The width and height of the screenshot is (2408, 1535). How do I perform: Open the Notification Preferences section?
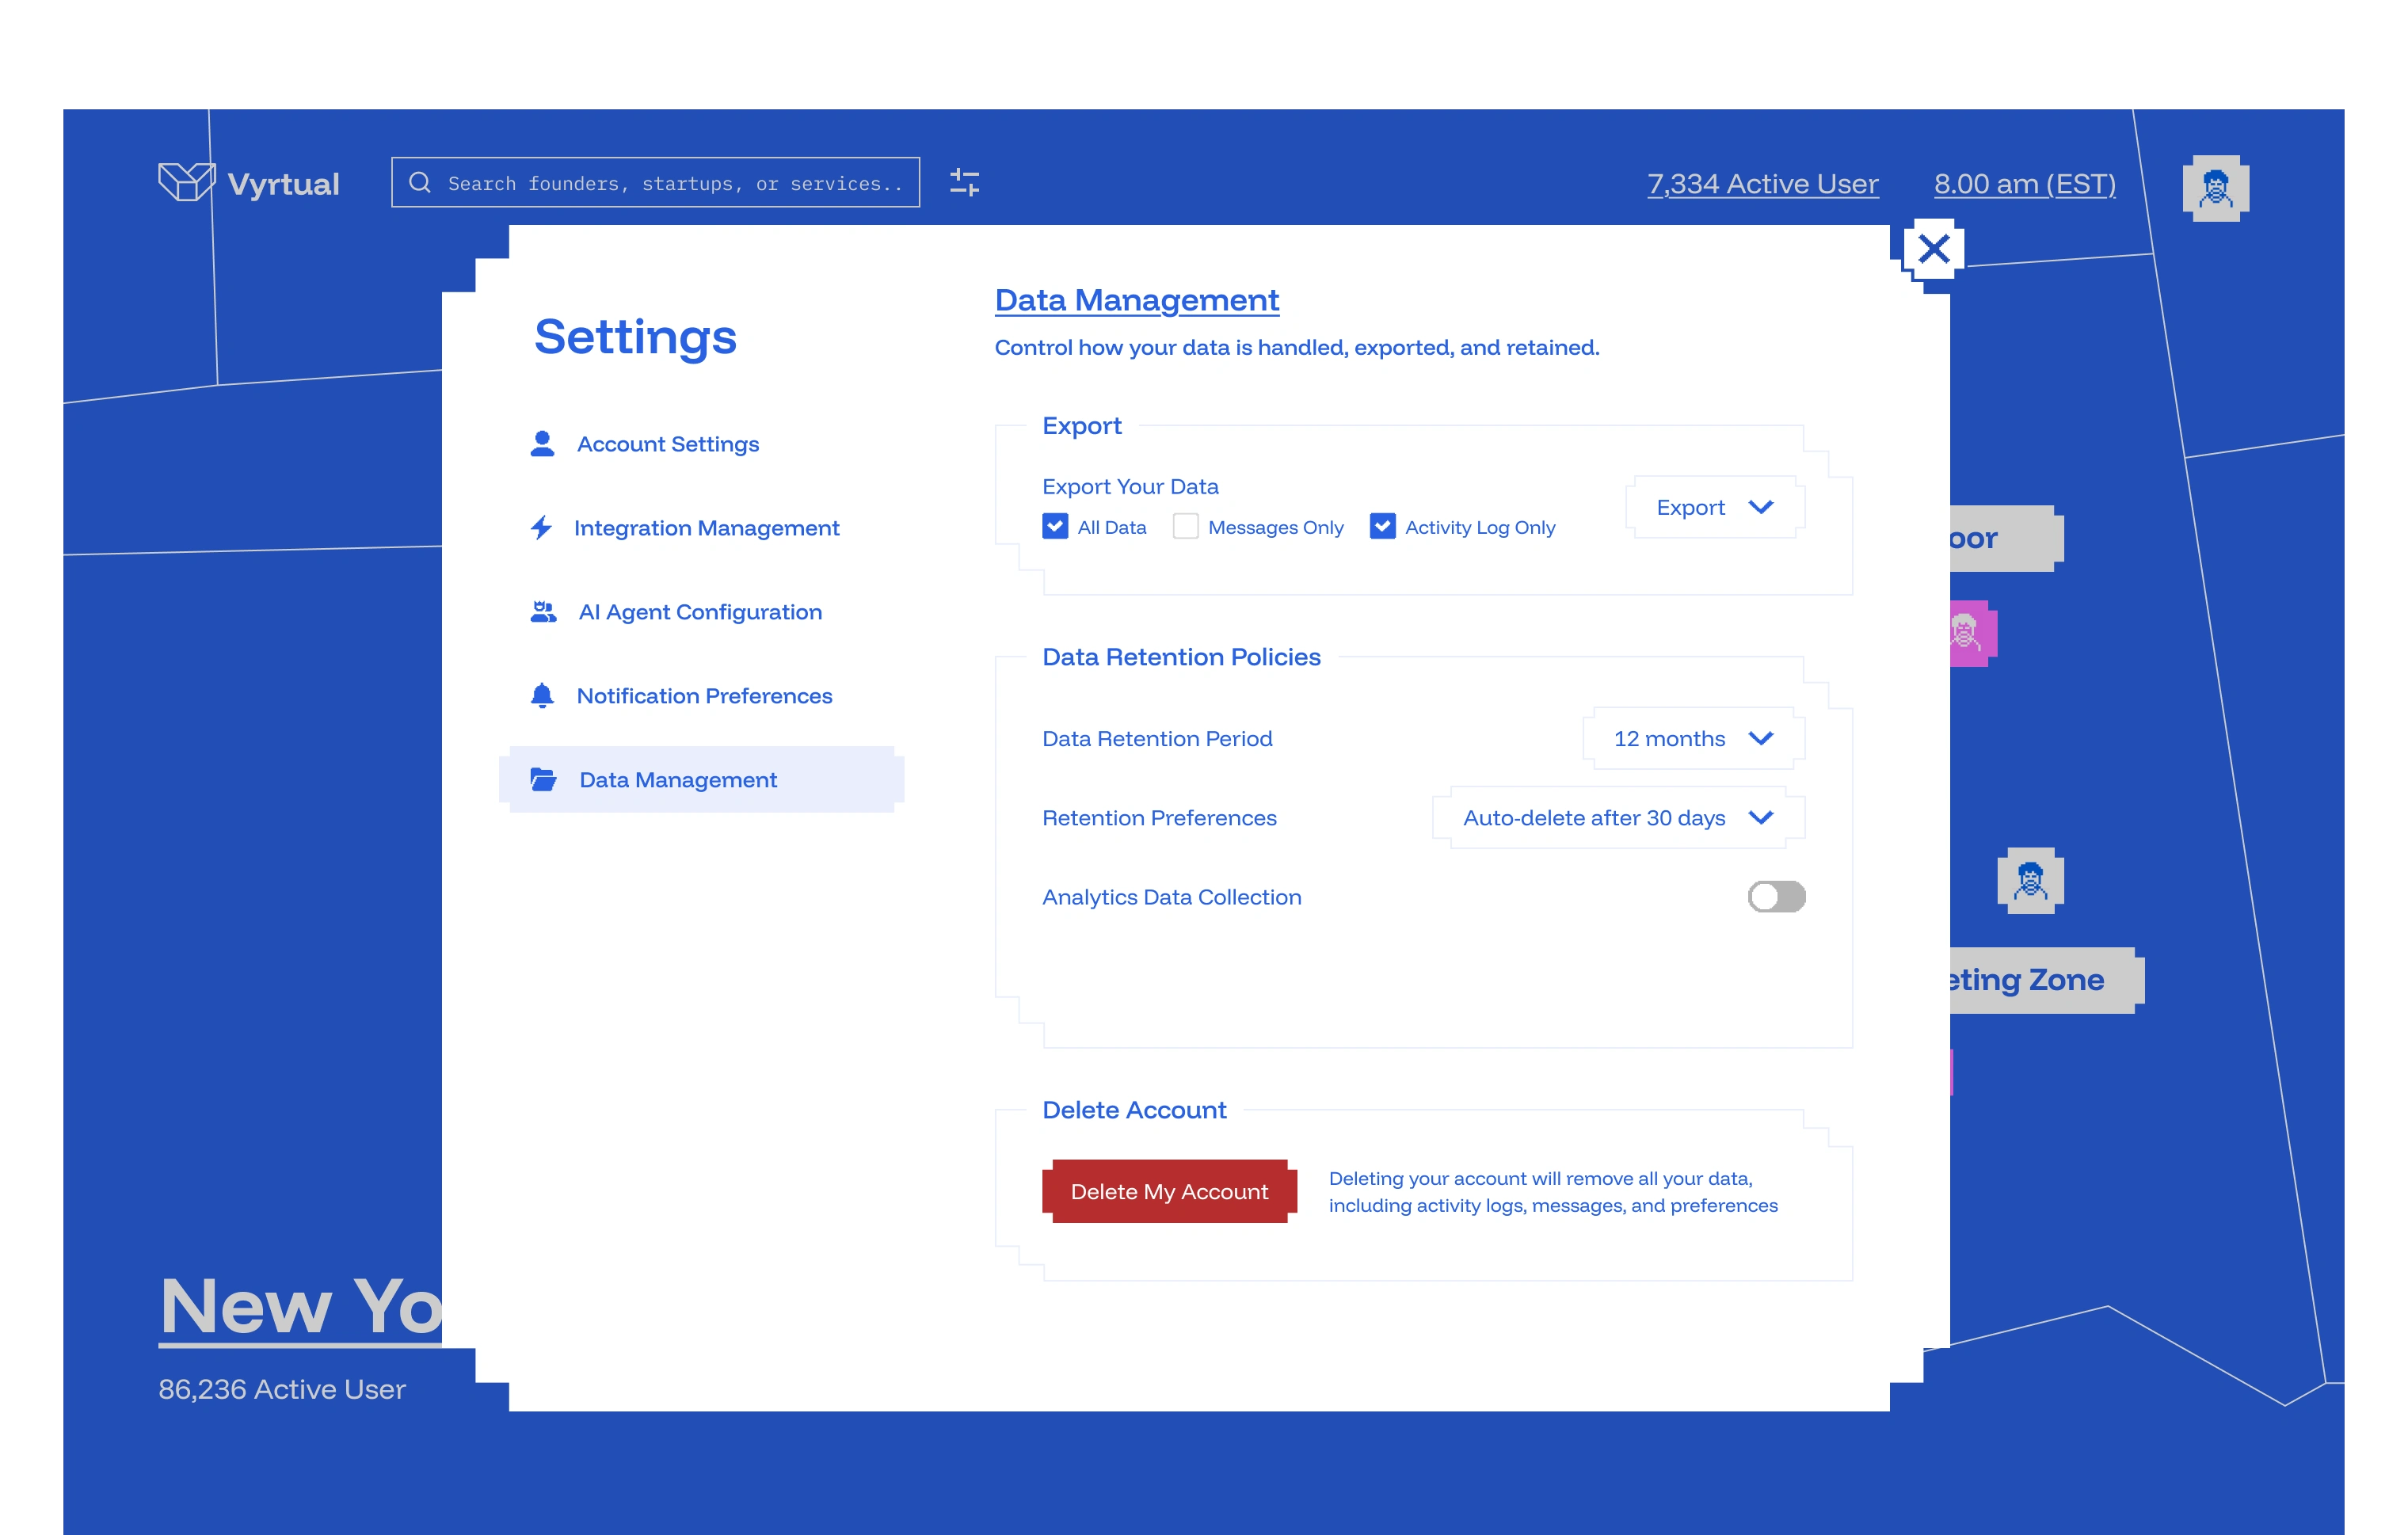pos(704,696)
